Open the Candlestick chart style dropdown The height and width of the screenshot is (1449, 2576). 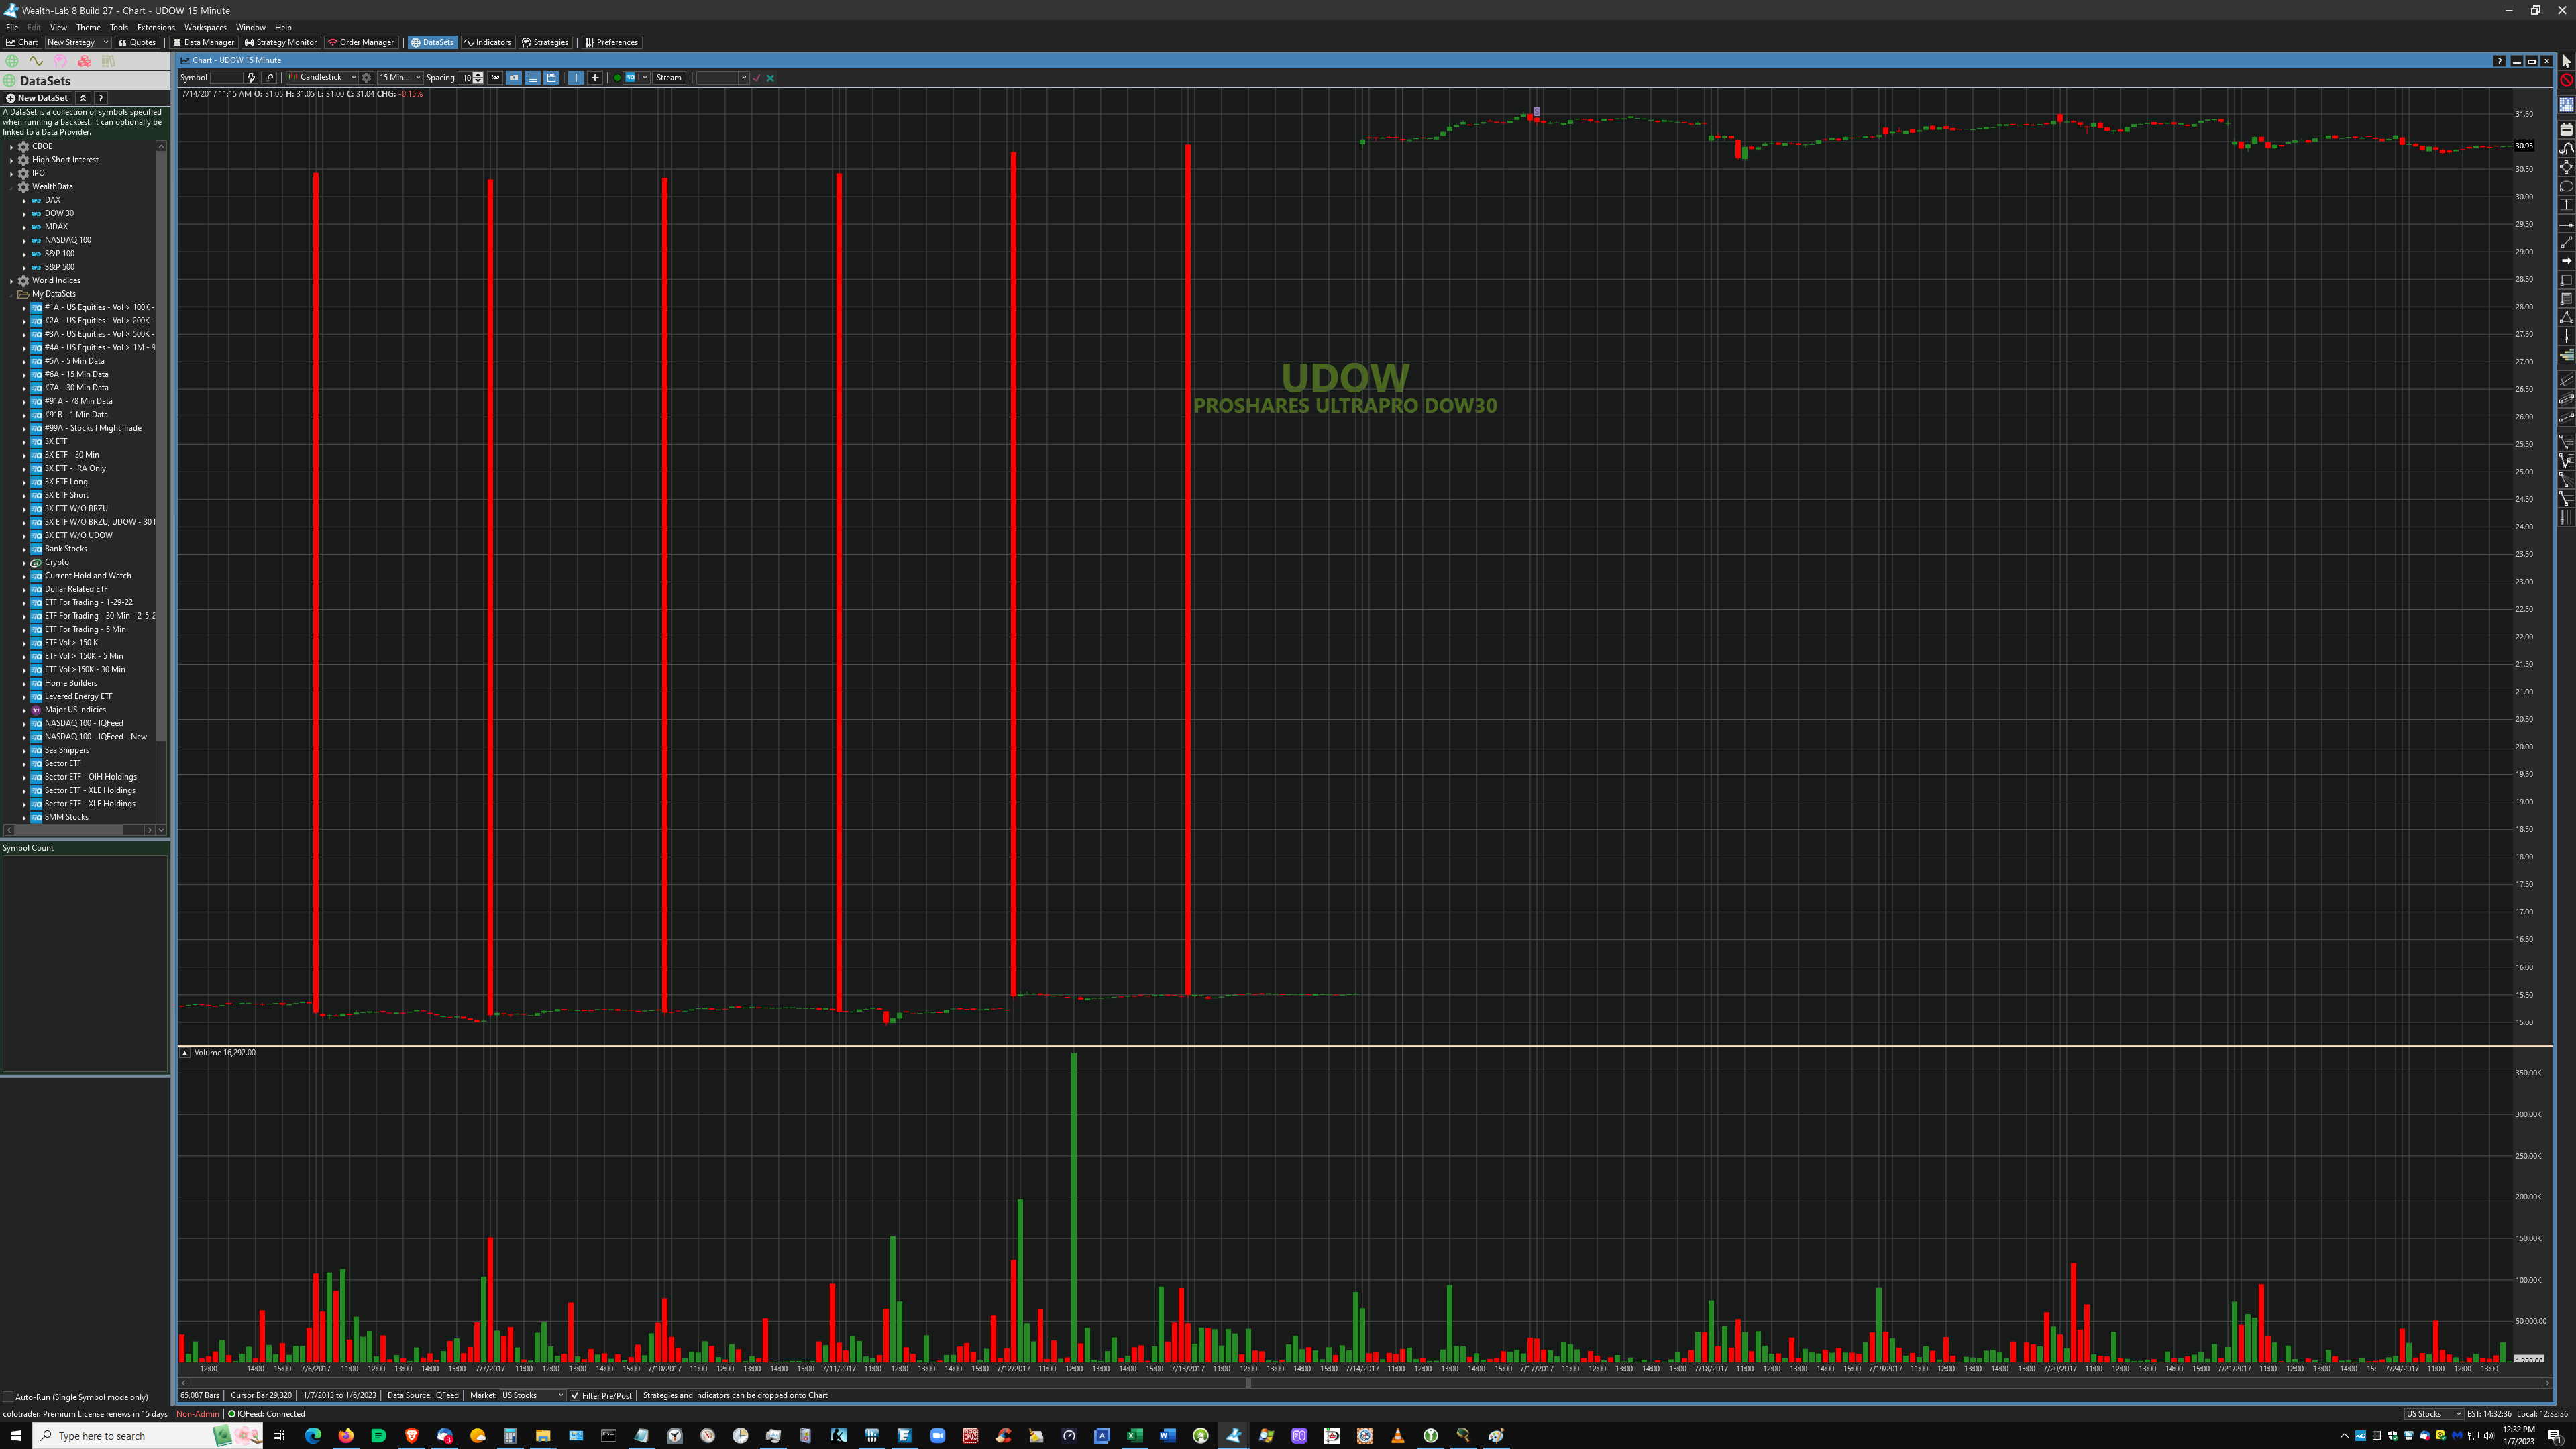321,78
